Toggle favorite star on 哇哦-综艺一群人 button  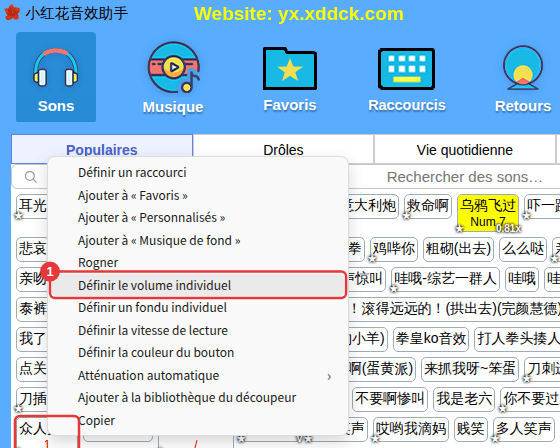click(394, 289)
